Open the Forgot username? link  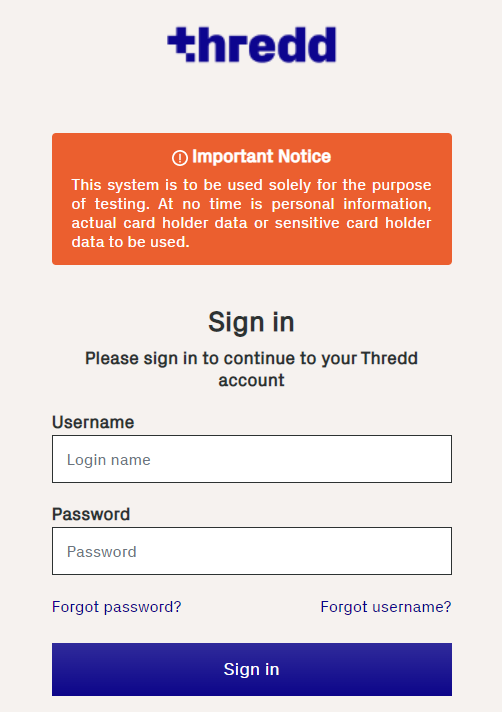(386, 607)
